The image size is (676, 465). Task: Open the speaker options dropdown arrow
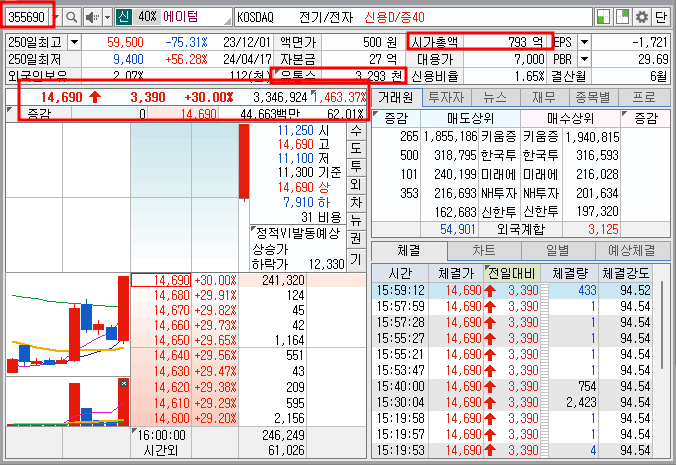coord(107,17)
